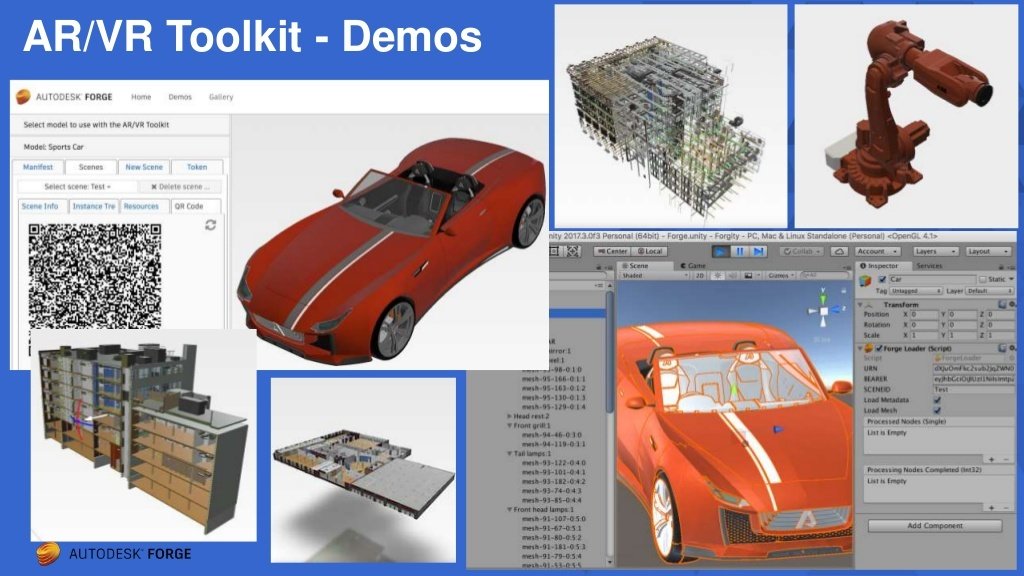Open Gallery in Forge navigation
Image resolution: width=1024 pixels, height=576 pixels.
(x=221, y=97)
